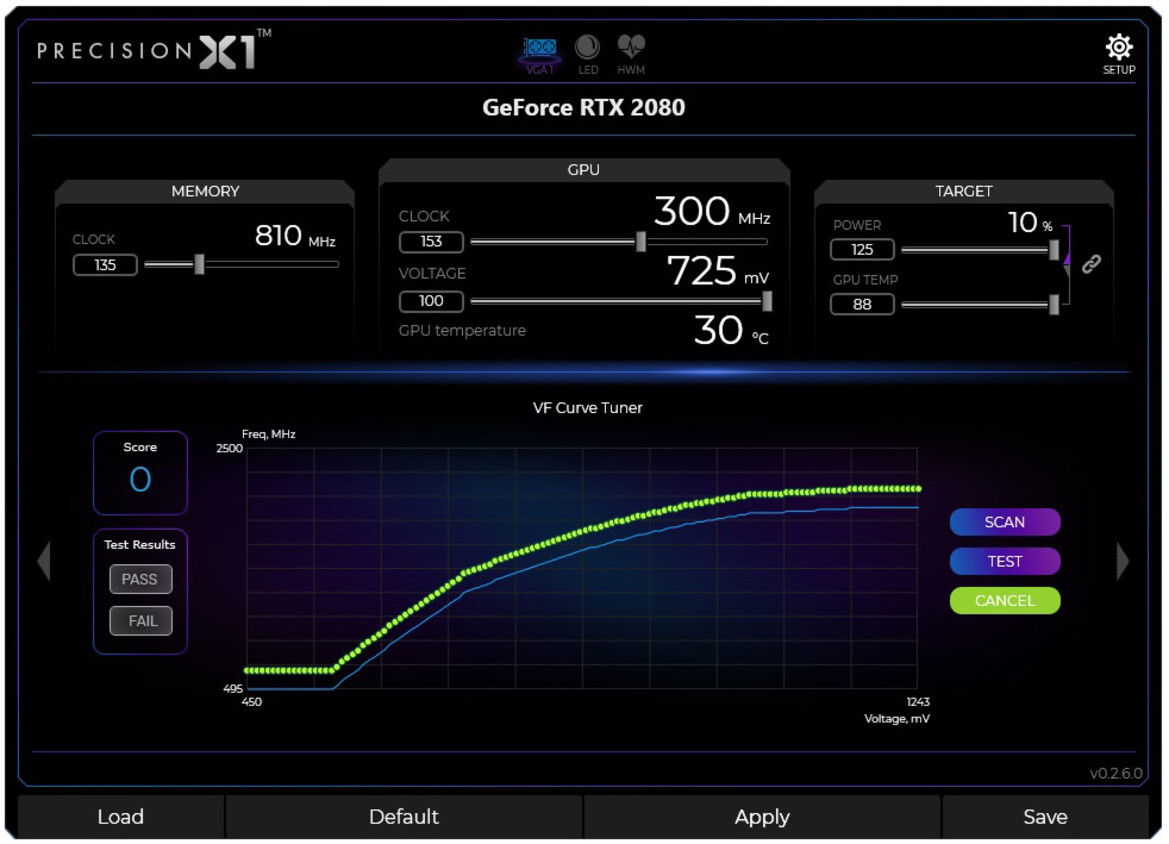Apply the current overclock settings
The height and width of the screenshot is (844, 1169).
(762, 817)
